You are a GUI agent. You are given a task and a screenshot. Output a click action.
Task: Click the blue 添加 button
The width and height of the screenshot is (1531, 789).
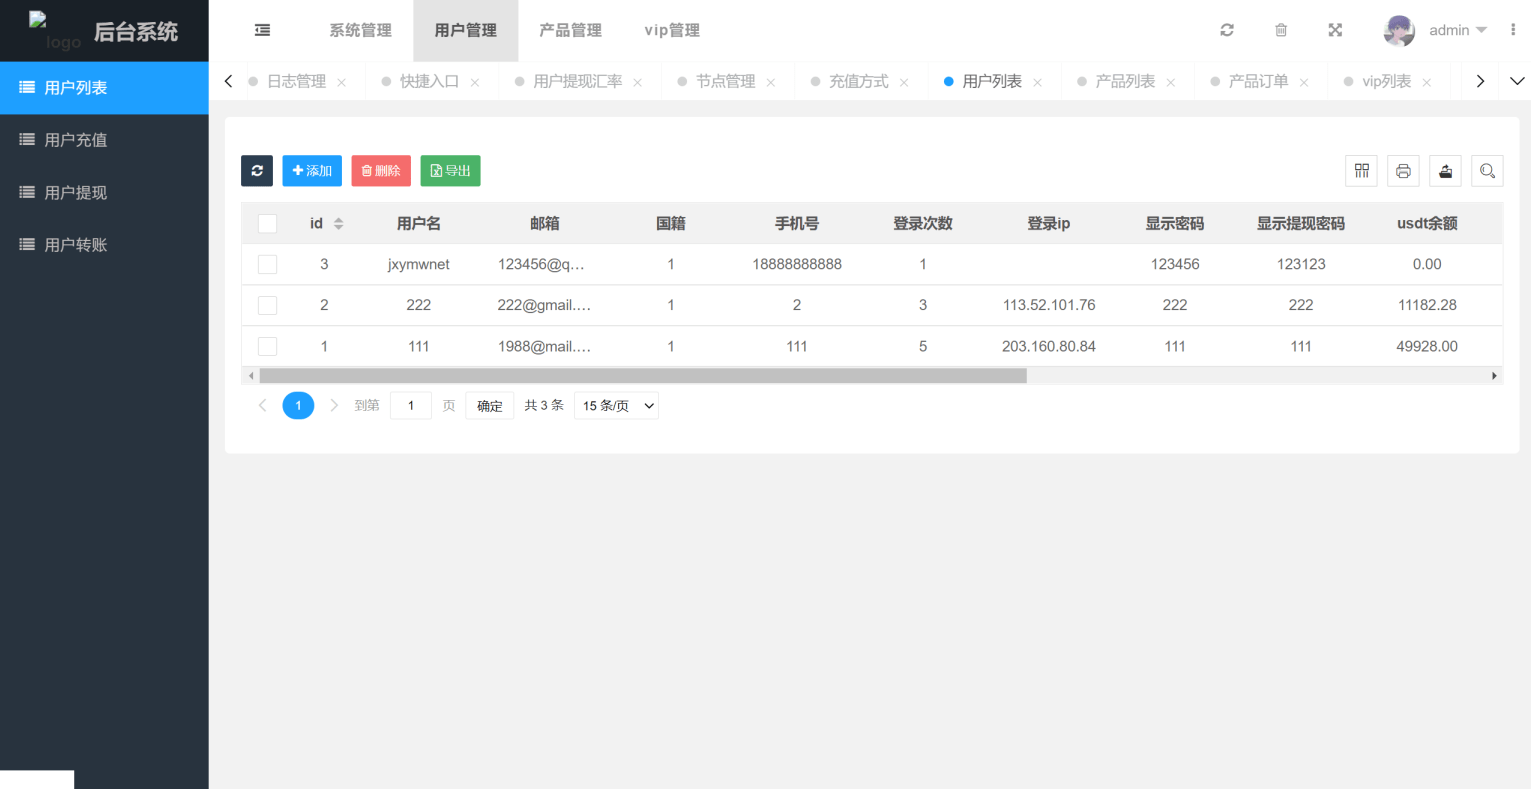312,171
